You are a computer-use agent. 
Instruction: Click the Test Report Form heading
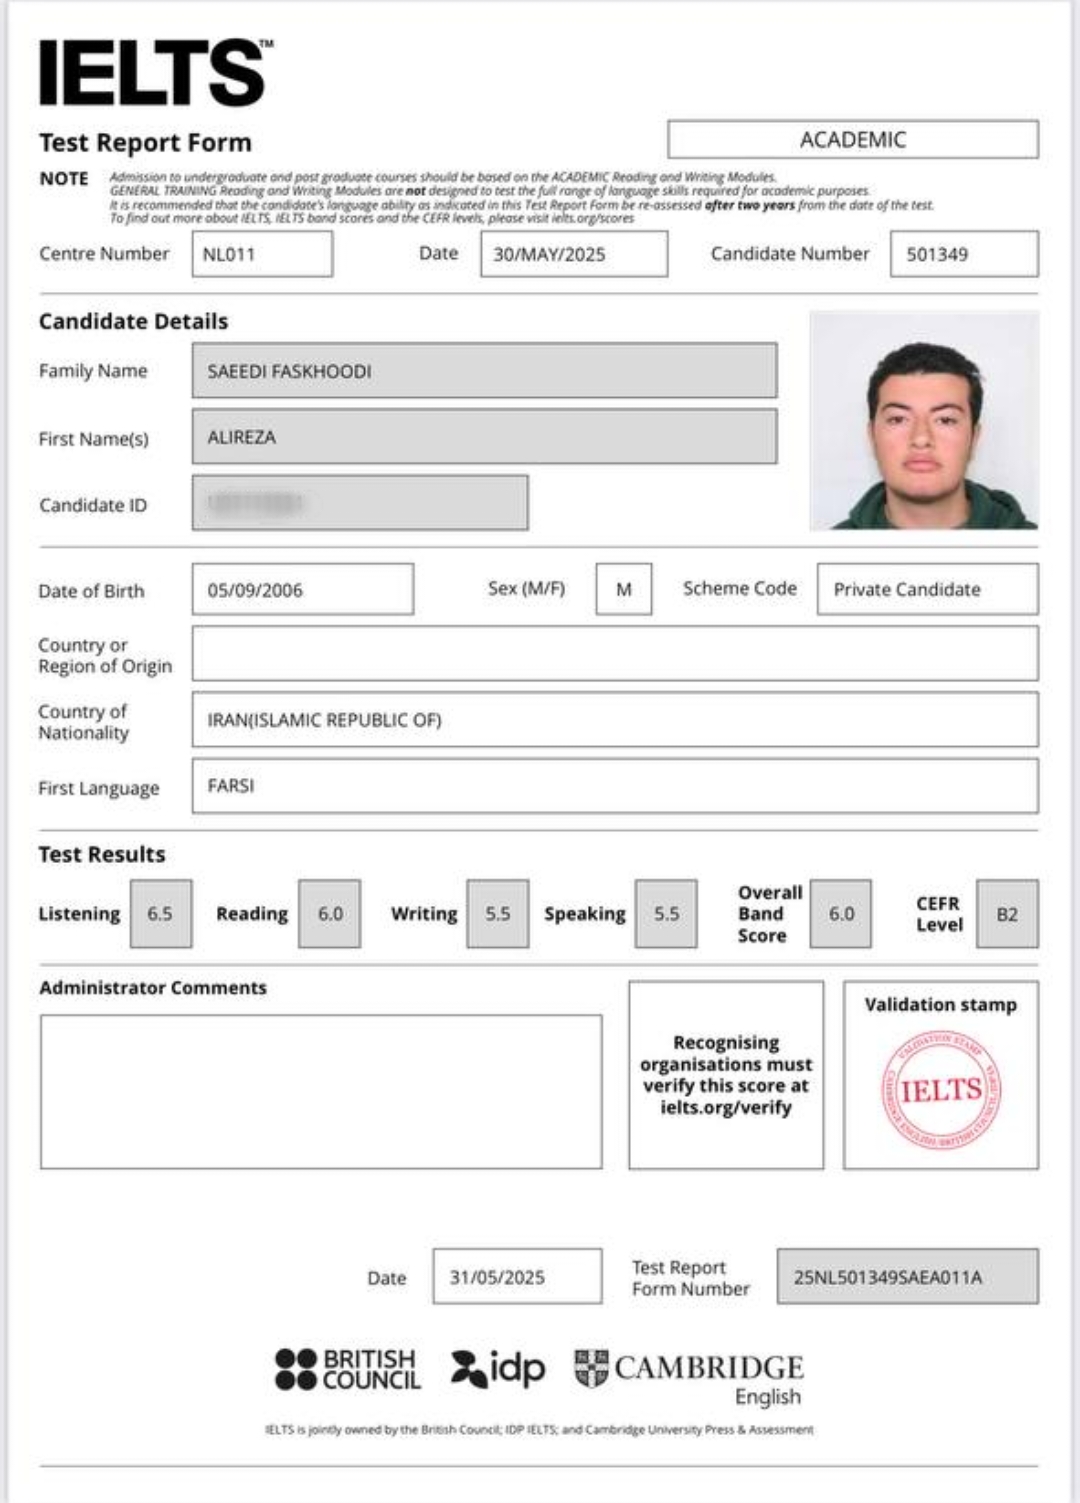(x=145, y=143)
